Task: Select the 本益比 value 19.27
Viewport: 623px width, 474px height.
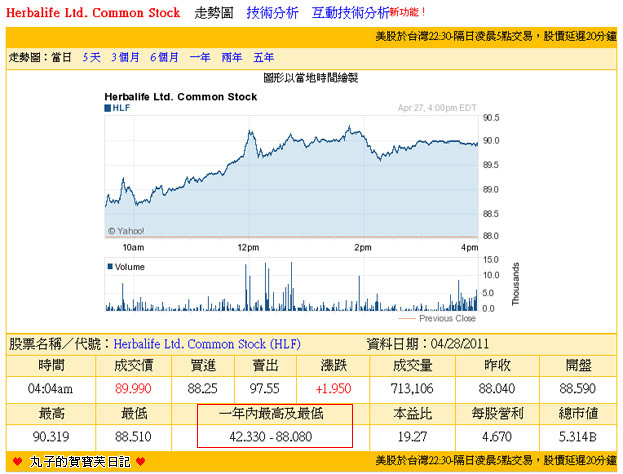Action: pos(412,437)
